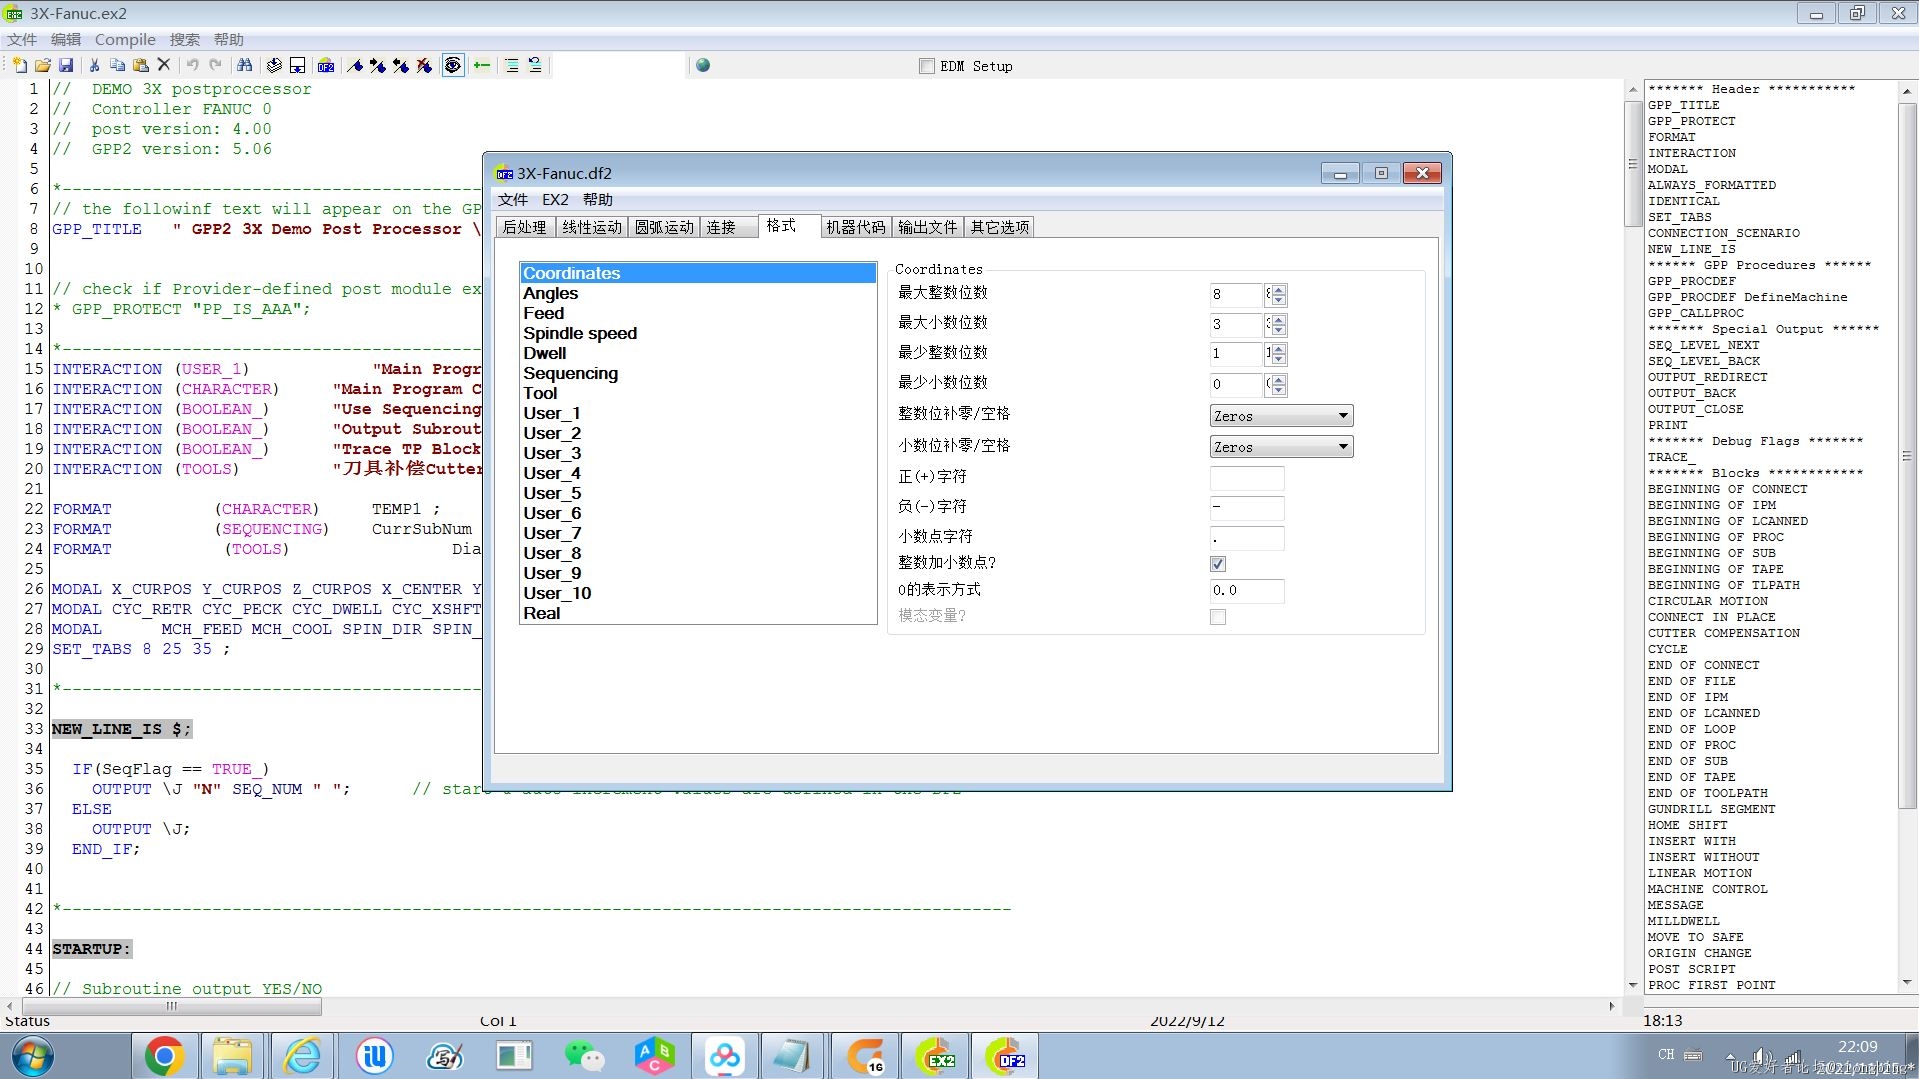Image resolution: width=1919 pixels, height=1079 pixels.
Task: Click the green left arrow icon
Action: click(x=482, y=65)
